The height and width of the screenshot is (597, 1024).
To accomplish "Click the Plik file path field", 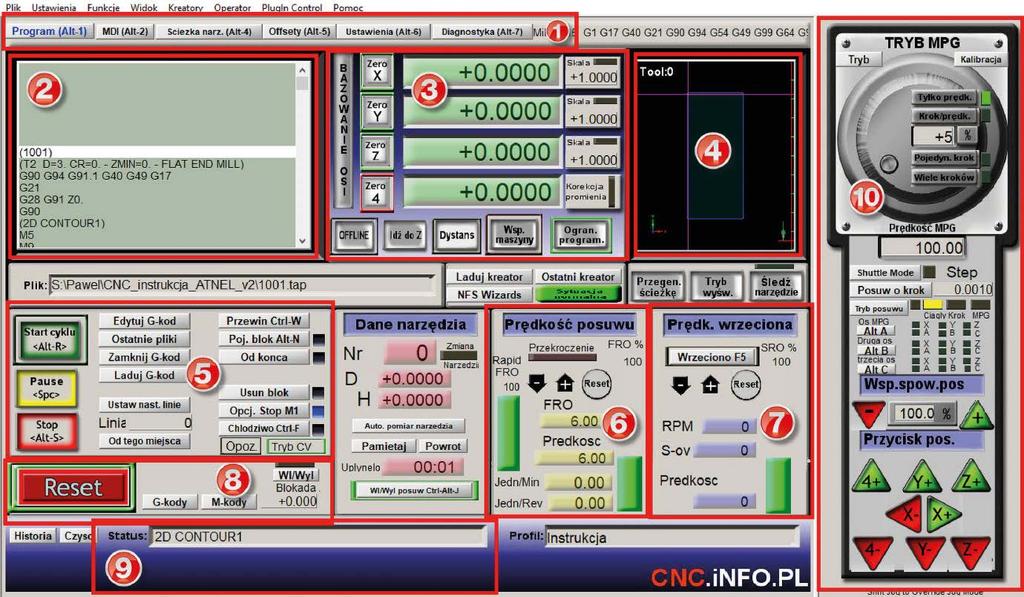I will [x=242, y=285].
